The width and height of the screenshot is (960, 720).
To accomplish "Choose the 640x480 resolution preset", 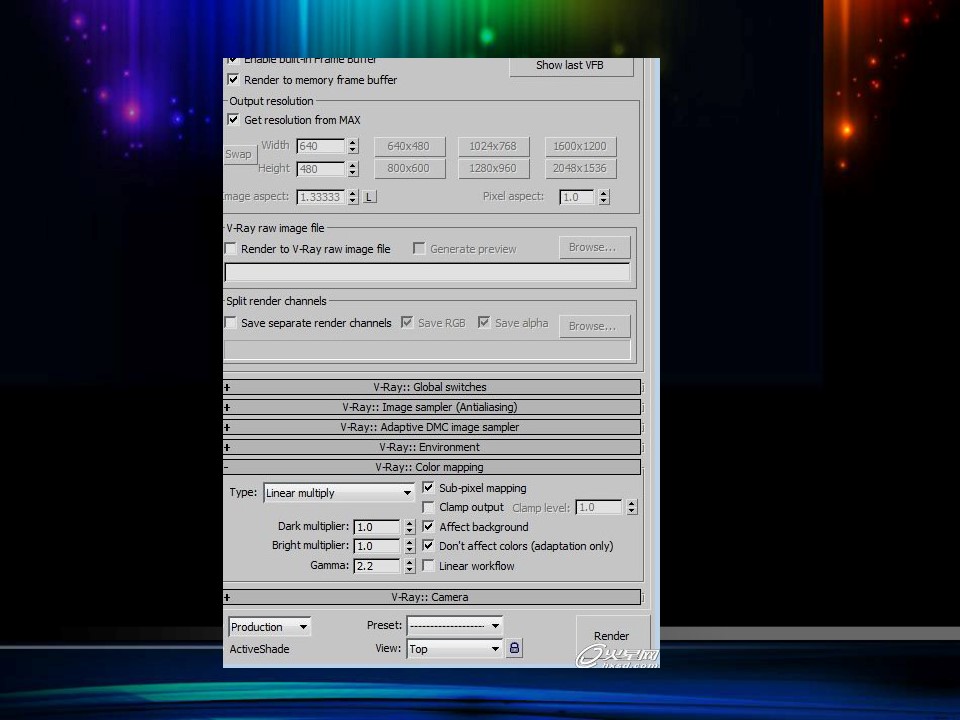I will (x=408, y=146).
